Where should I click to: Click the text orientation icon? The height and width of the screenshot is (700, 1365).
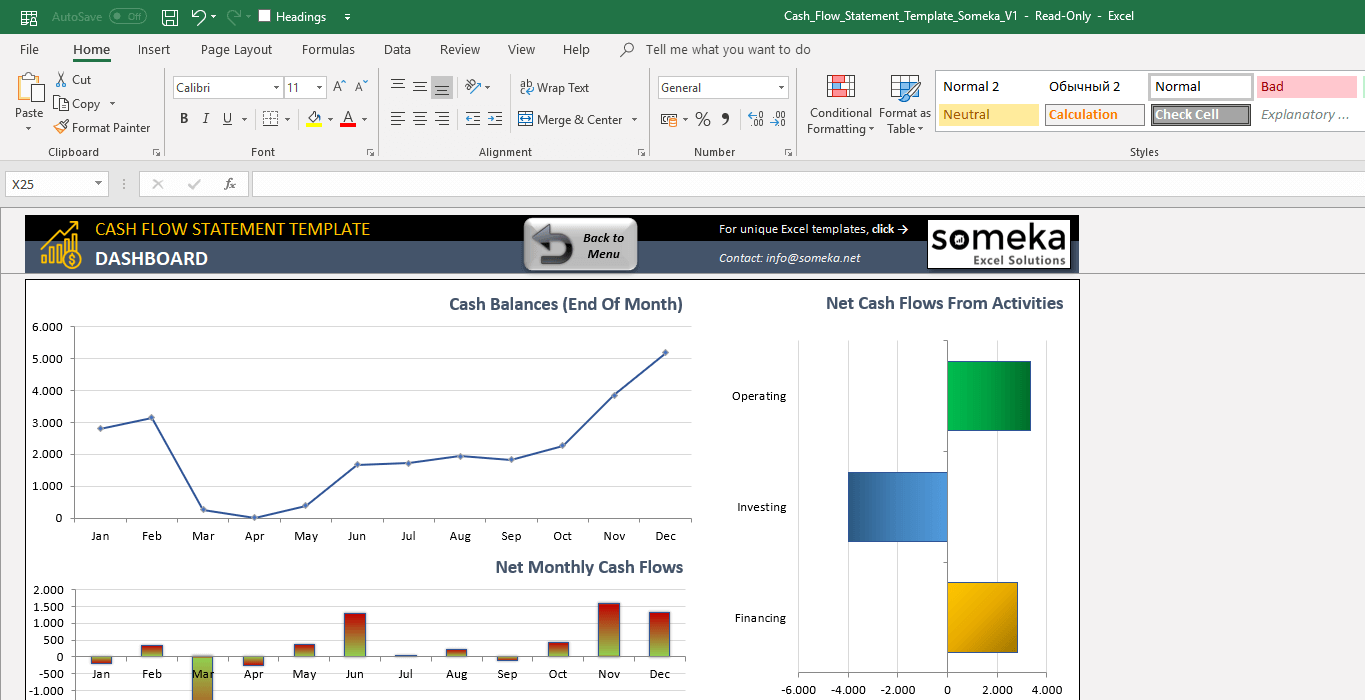[473, 87]
